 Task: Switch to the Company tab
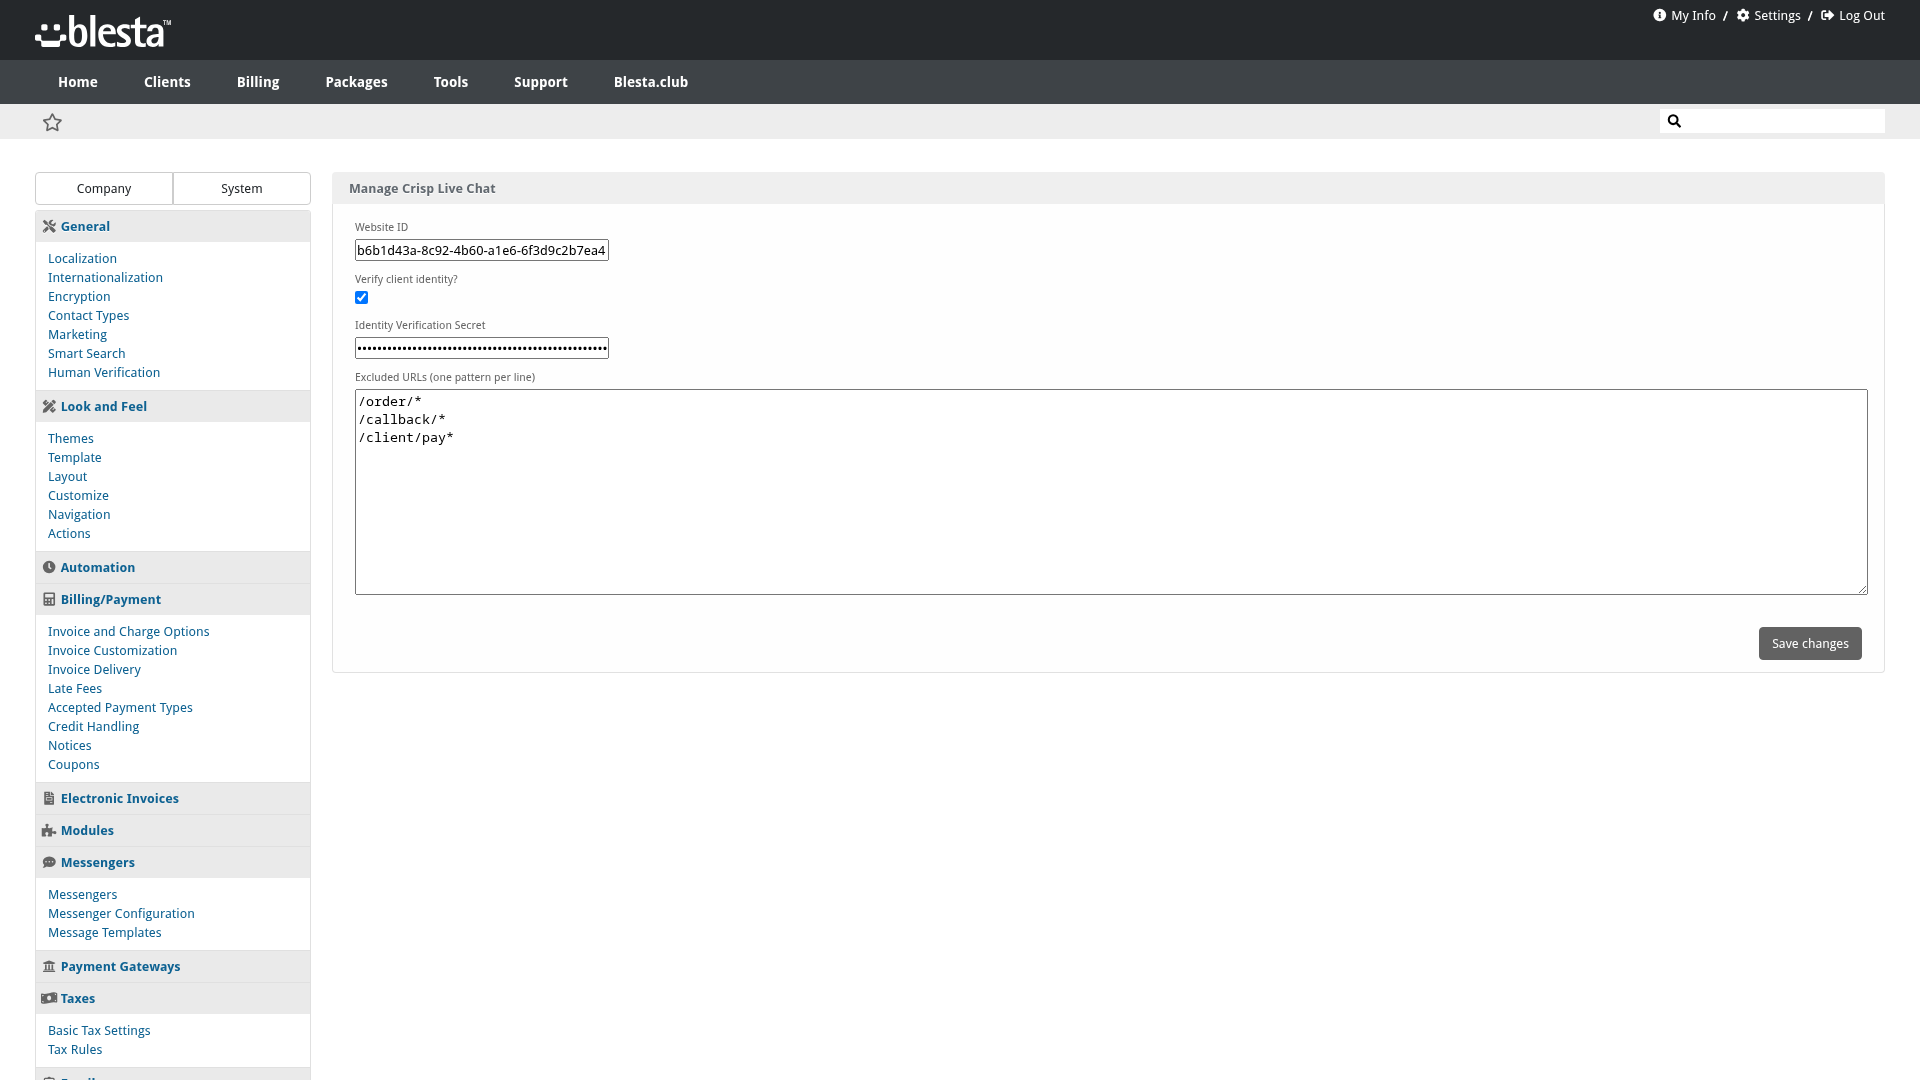pyautogui.click(x=104, y=189)
